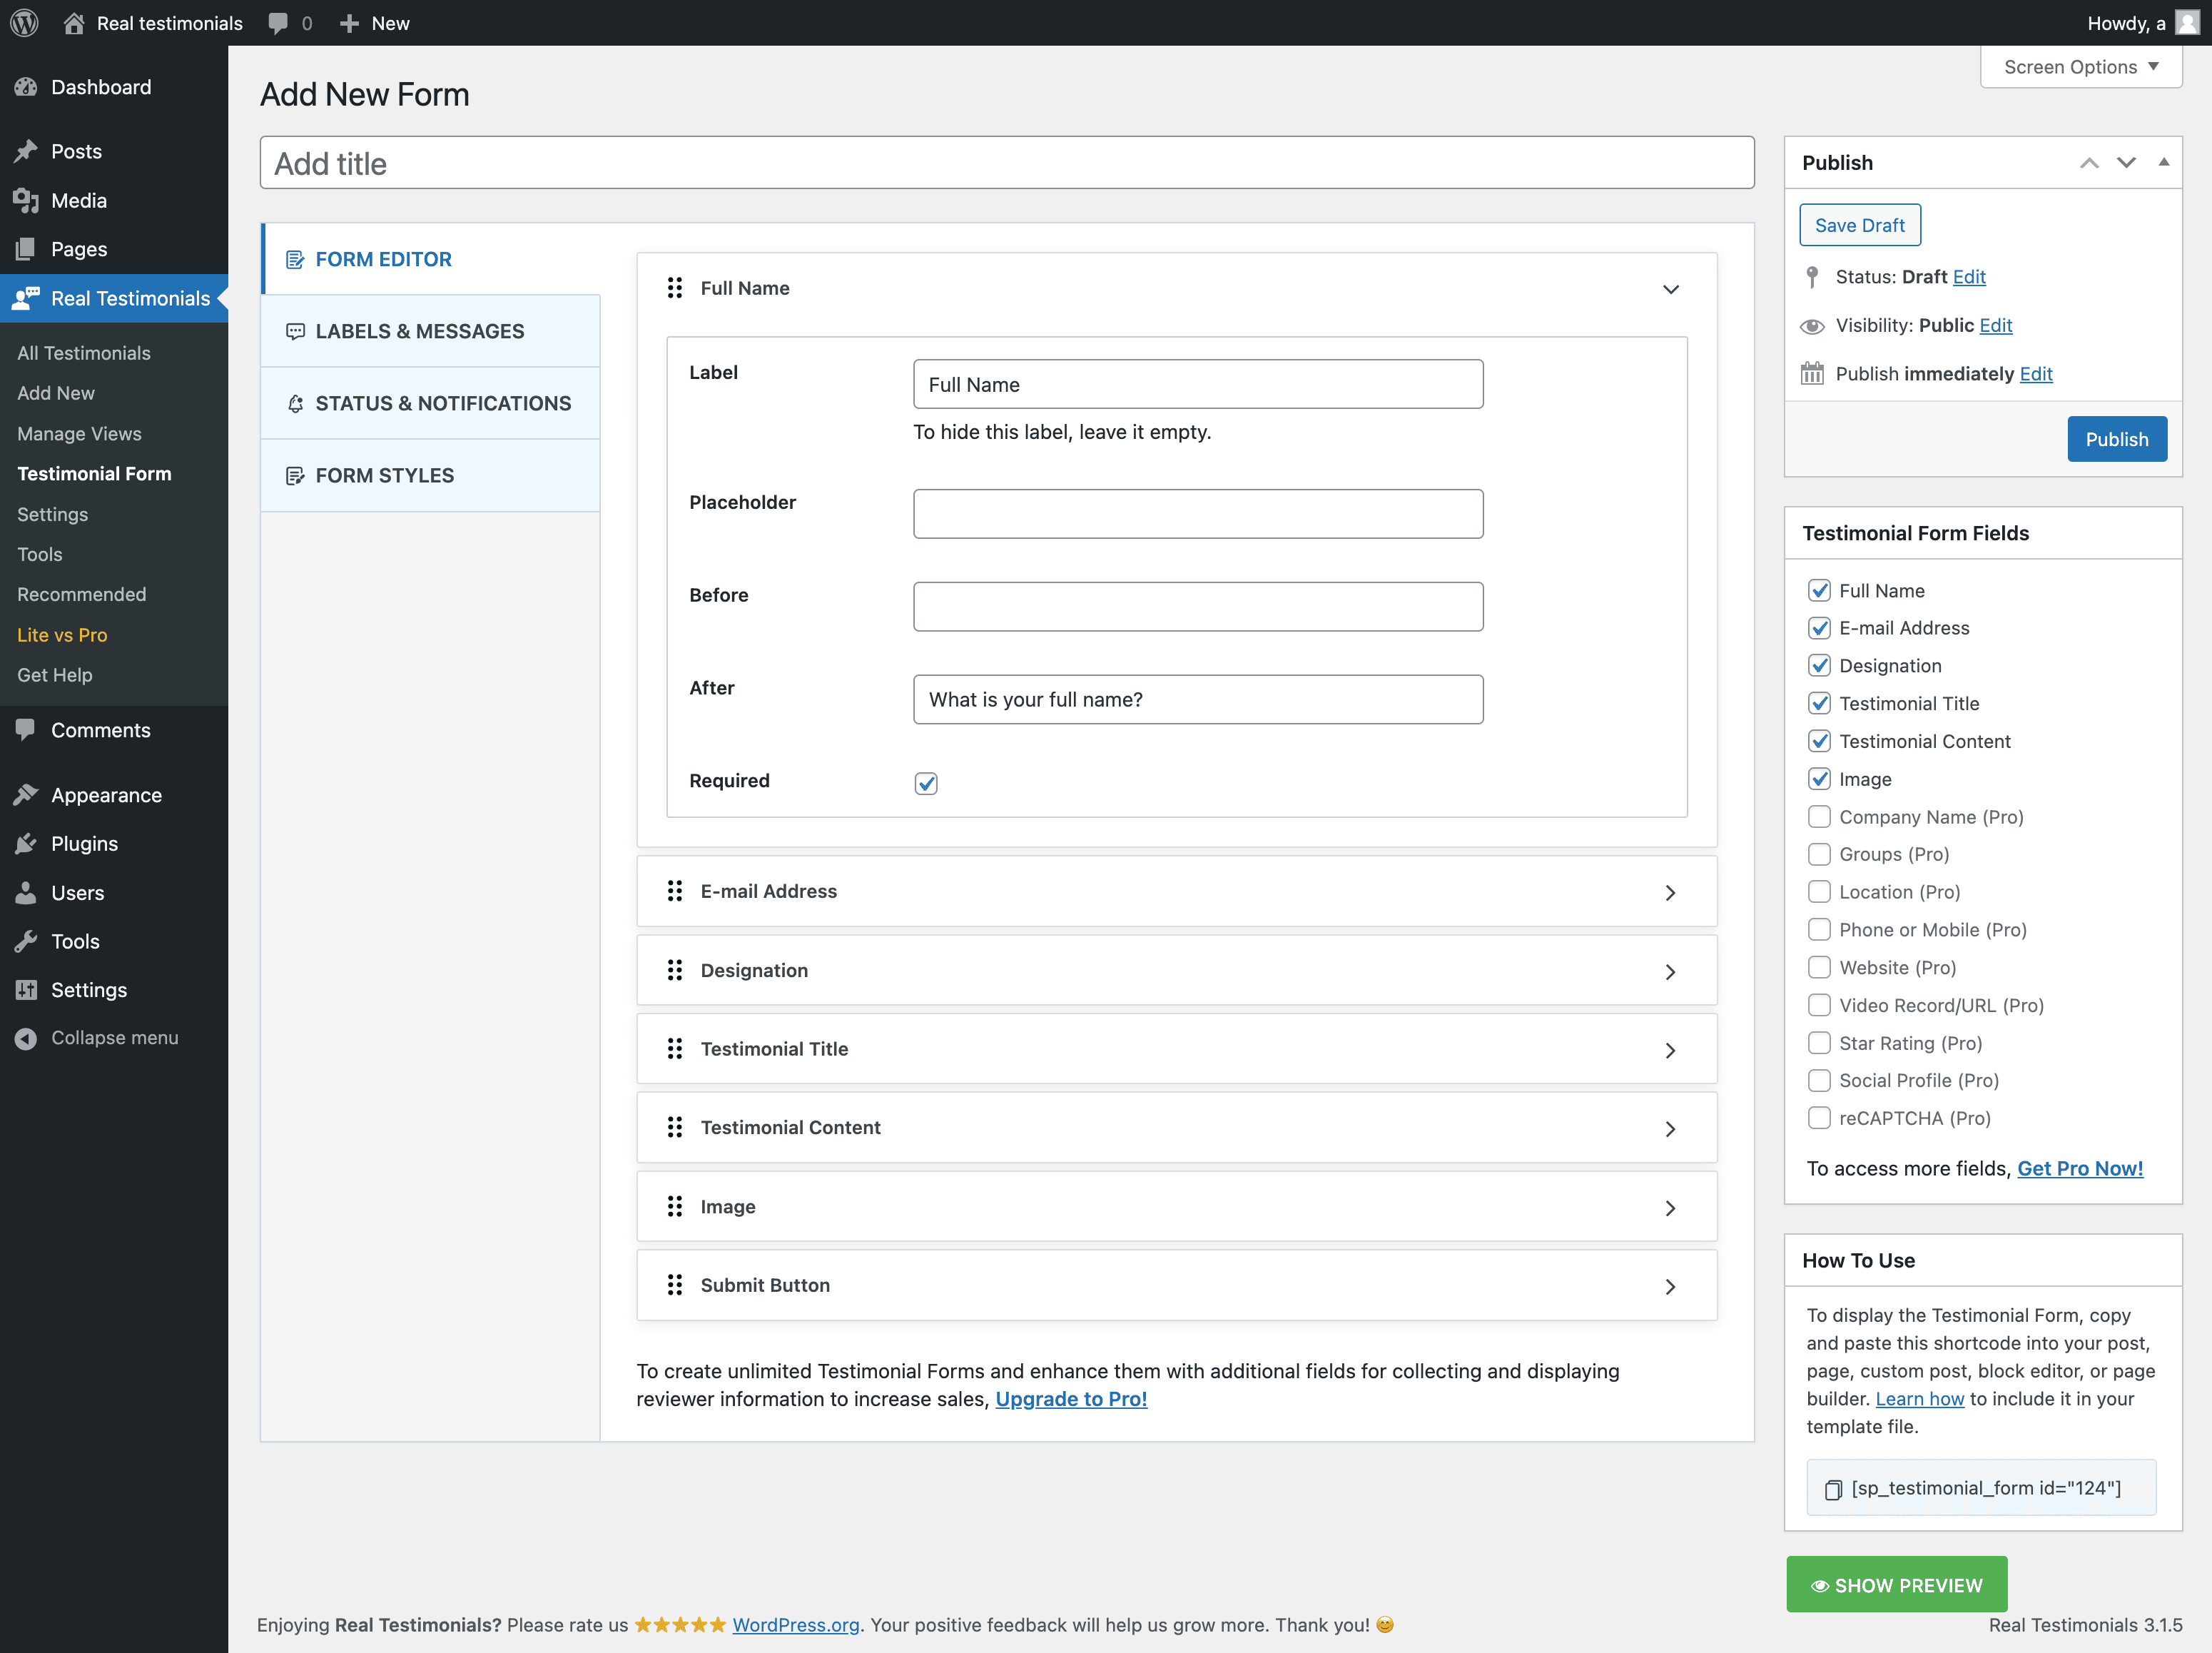
Task: Expand the Testimonial Content field chevron
Action: tap(1670, 1129)
